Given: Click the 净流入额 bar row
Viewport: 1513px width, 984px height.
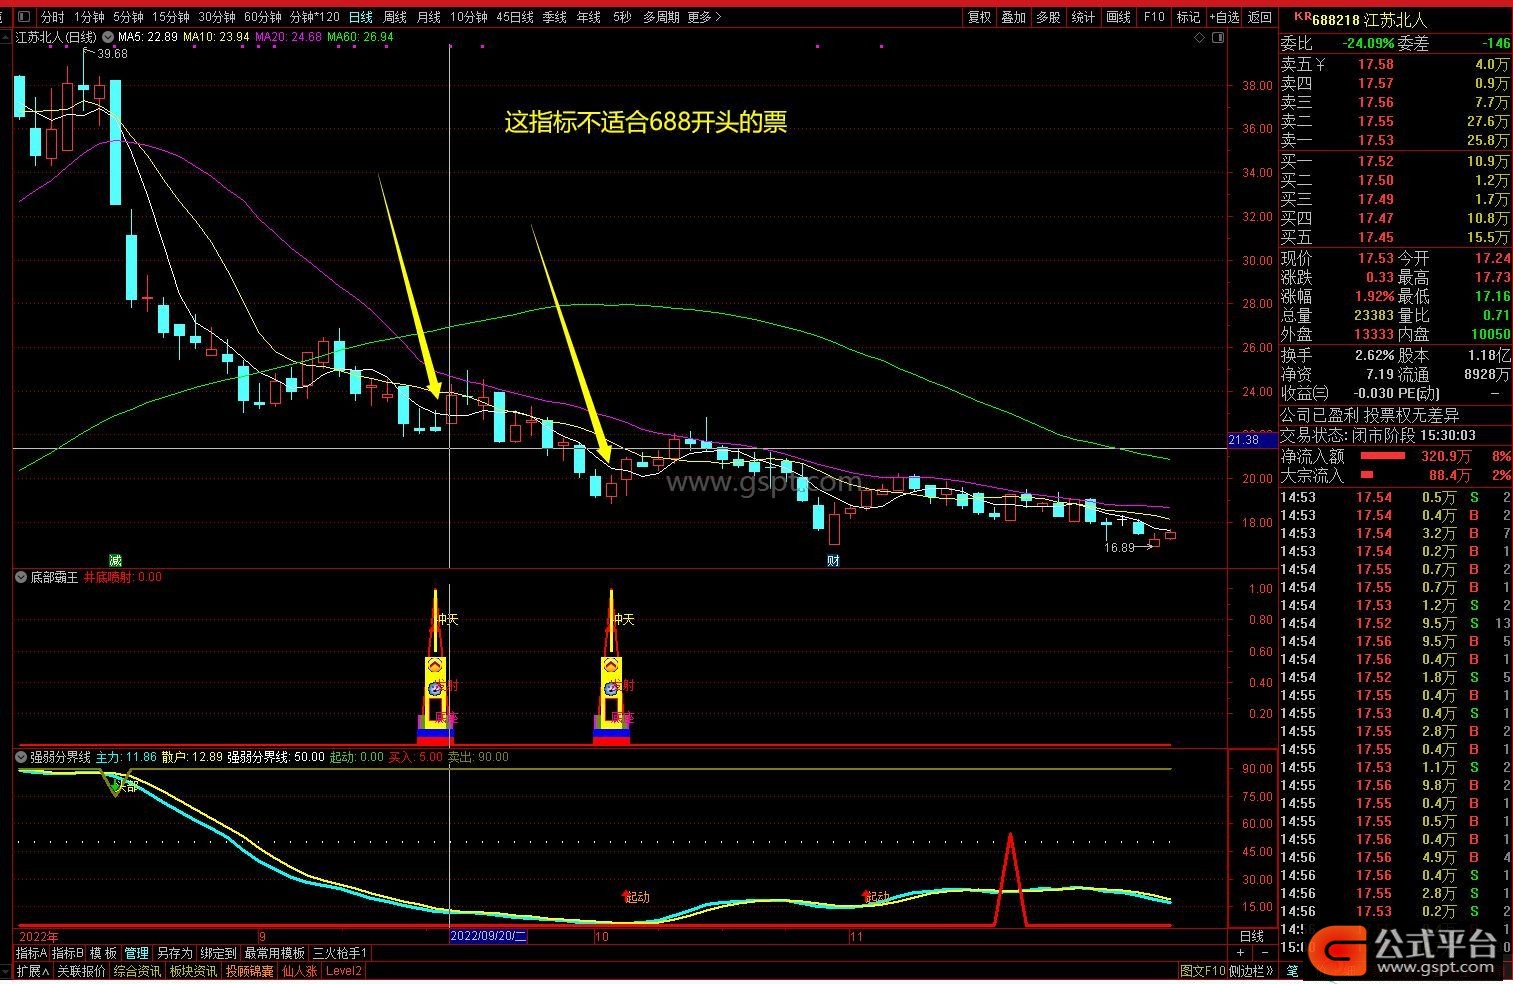Looking at the screenshot, I should pos(1395,456).
